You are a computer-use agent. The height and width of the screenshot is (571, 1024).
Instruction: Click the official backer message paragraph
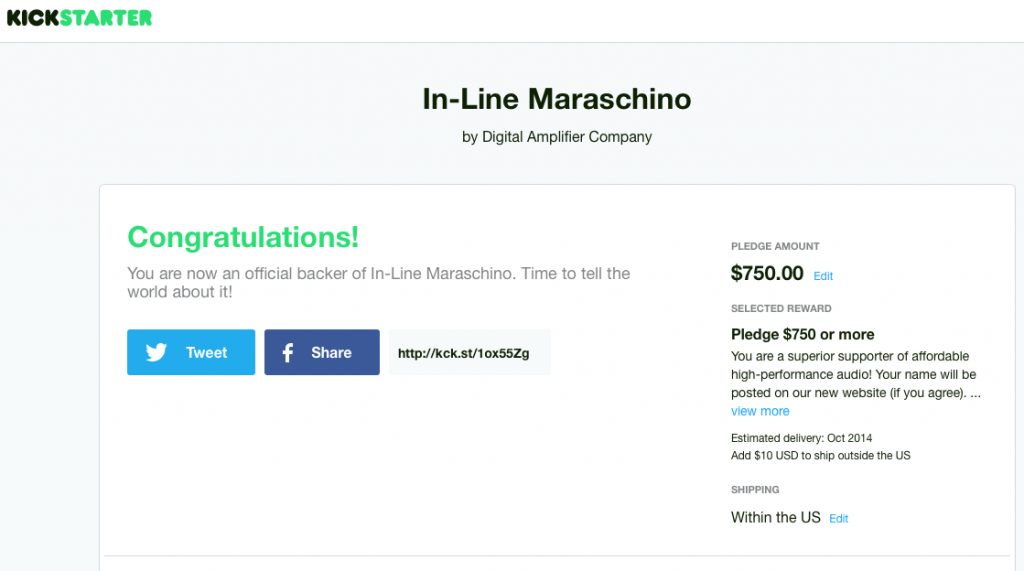pyautogui.click(x=379, y=282)
